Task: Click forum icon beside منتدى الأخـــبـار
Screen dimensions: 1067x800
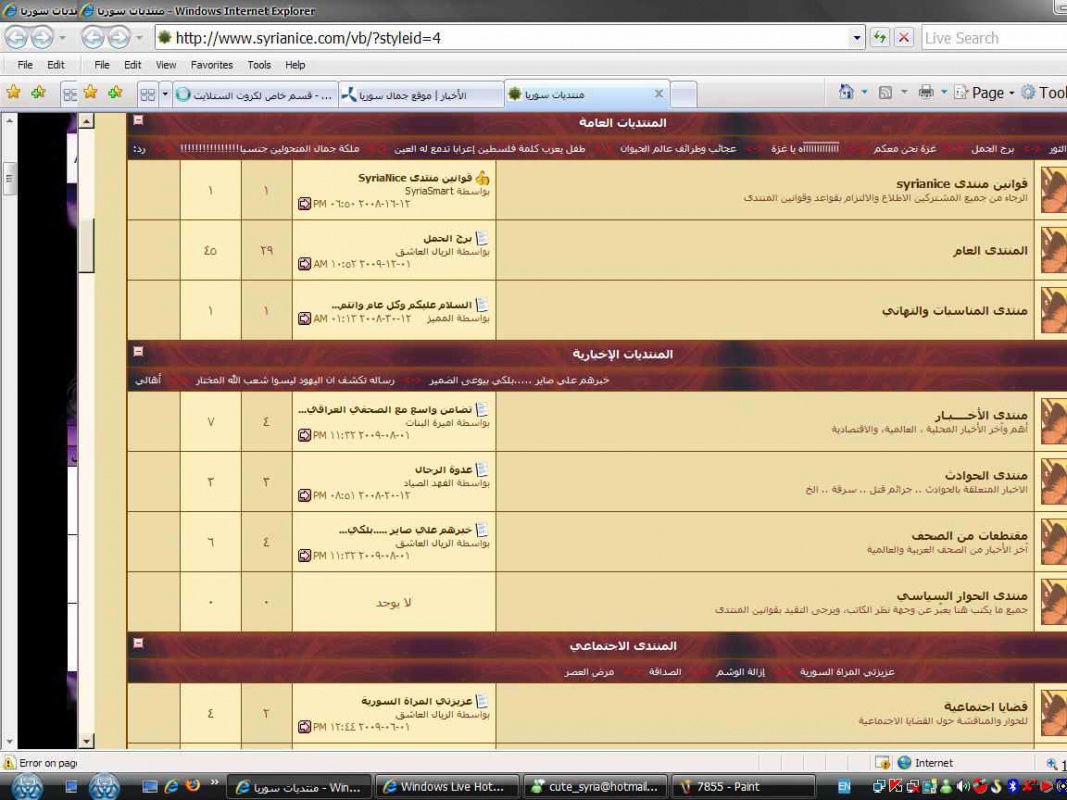Action: [1053, 421]
